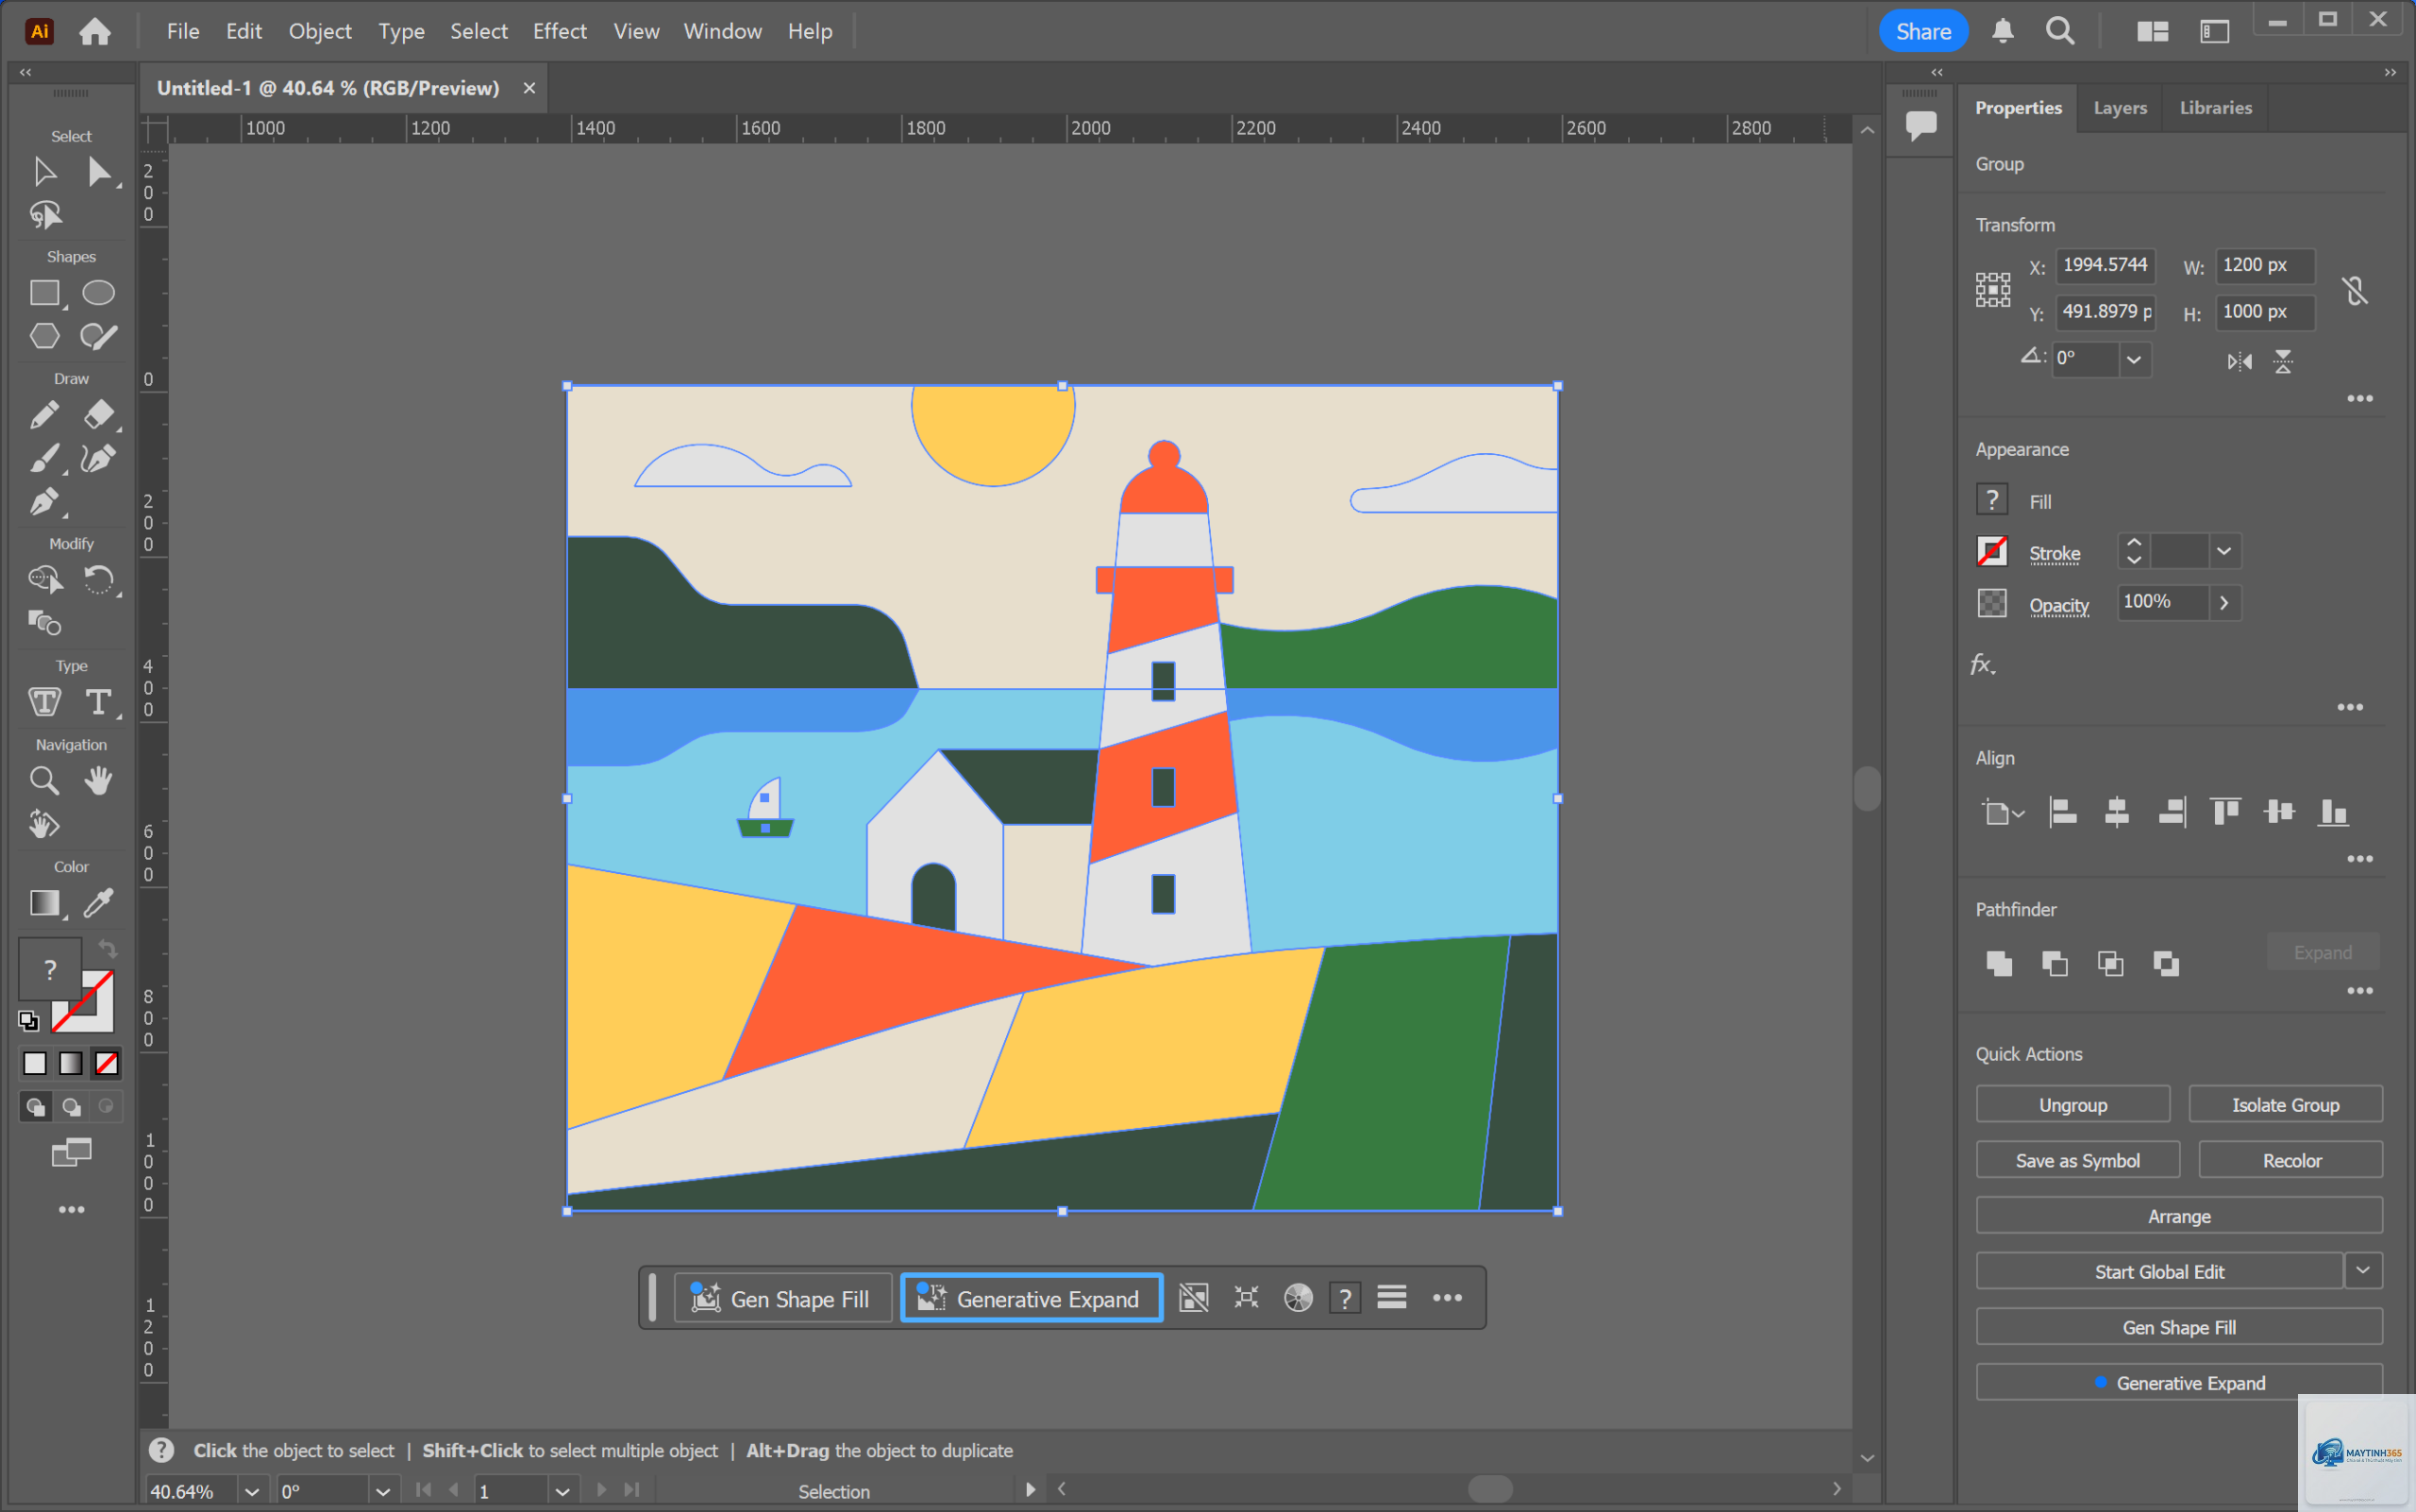Set paint mode to Gradient
Screen dimensions: 2416x1512
click(x=71, y=1063)
